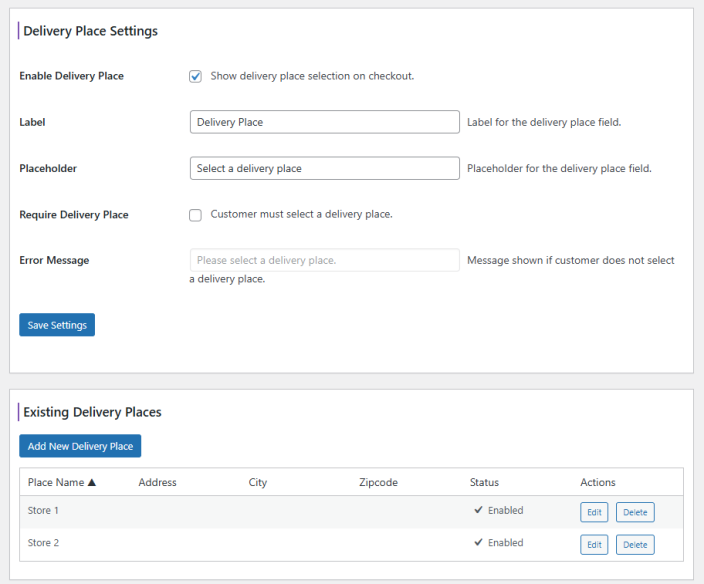Click the Zipcode column header
704x584 pixels.
pos(378,482)
